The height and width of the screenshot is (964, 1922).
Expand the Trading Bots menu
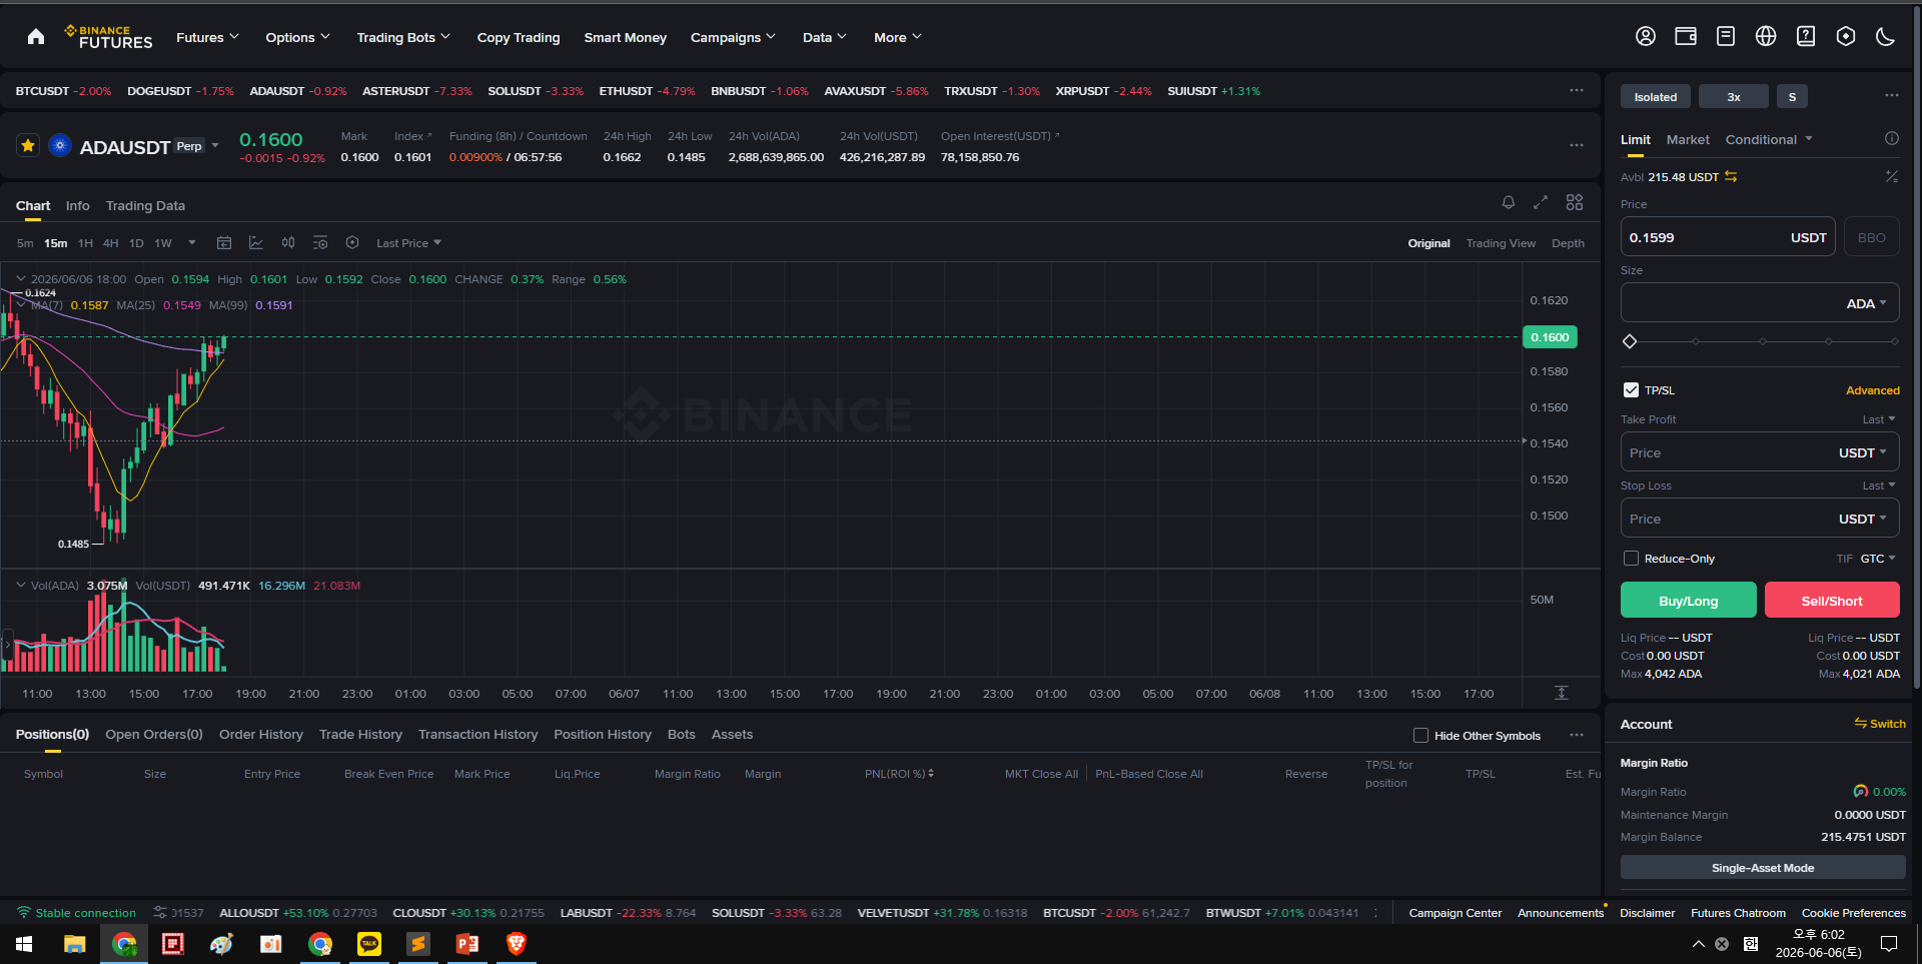click(403, 37)
